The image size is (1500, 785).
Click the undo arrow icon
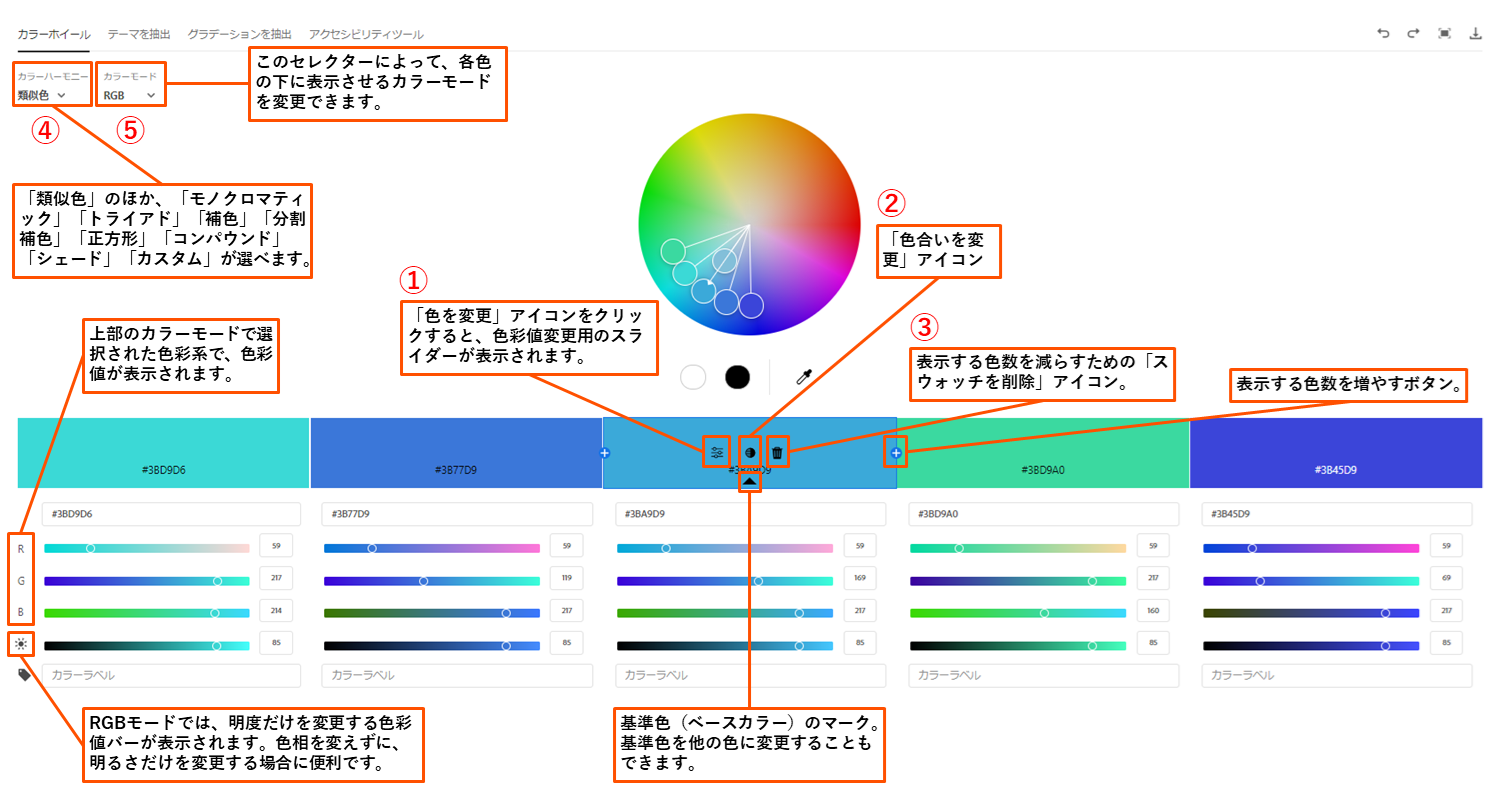tap(1383, 33)
